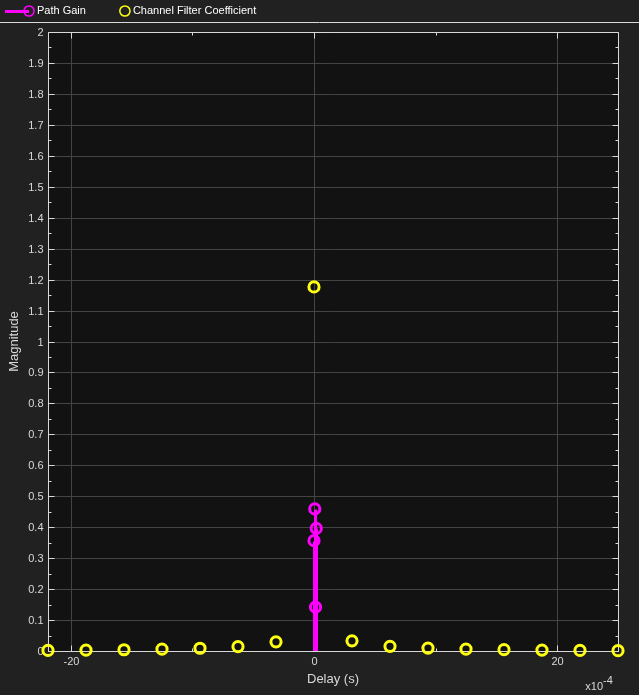Click the magenta path gain marker near 0.4
The width and height of the screenshot is (639, 695).
[316, 528]
